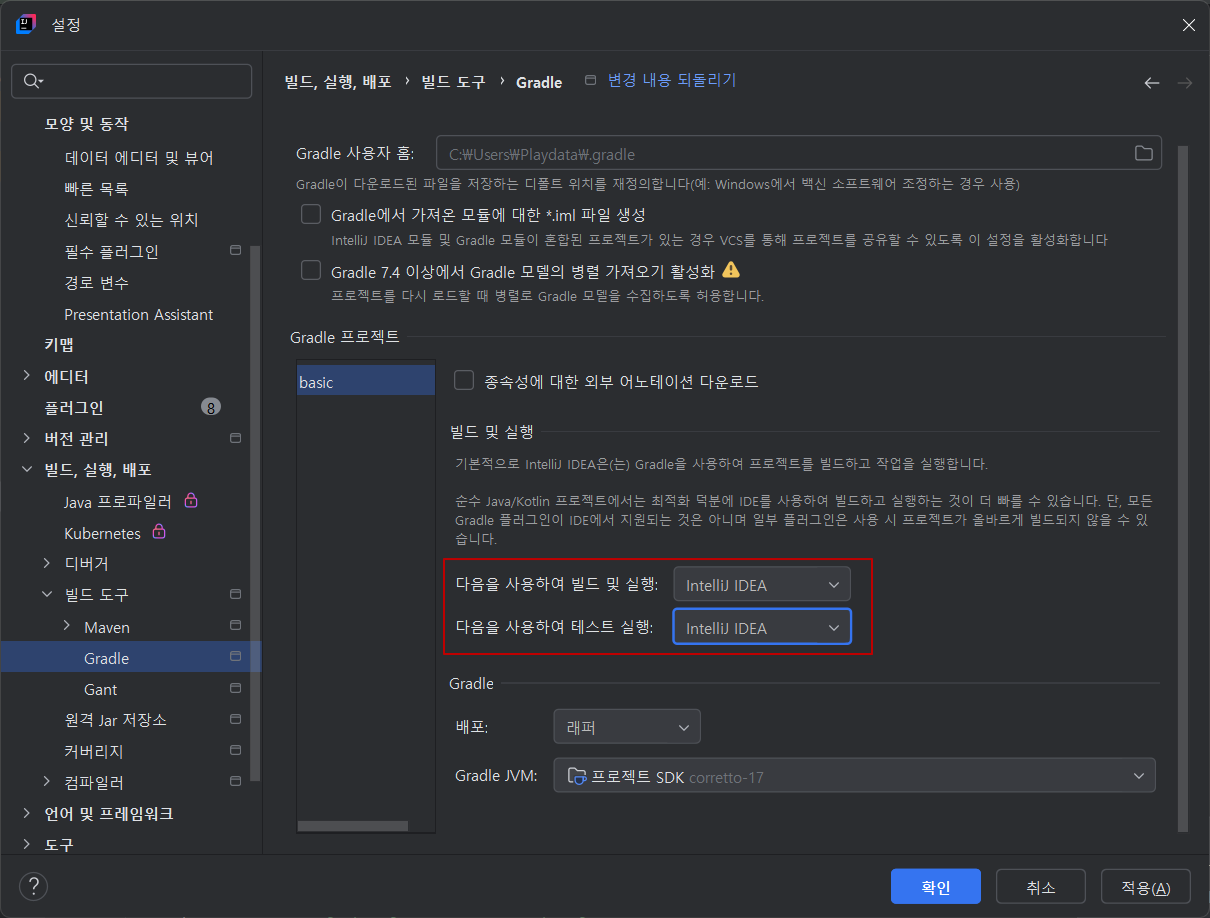Select basic in Gradle projects list
The height and width of the screenshot is (918, 1210).
pos(366,381)
